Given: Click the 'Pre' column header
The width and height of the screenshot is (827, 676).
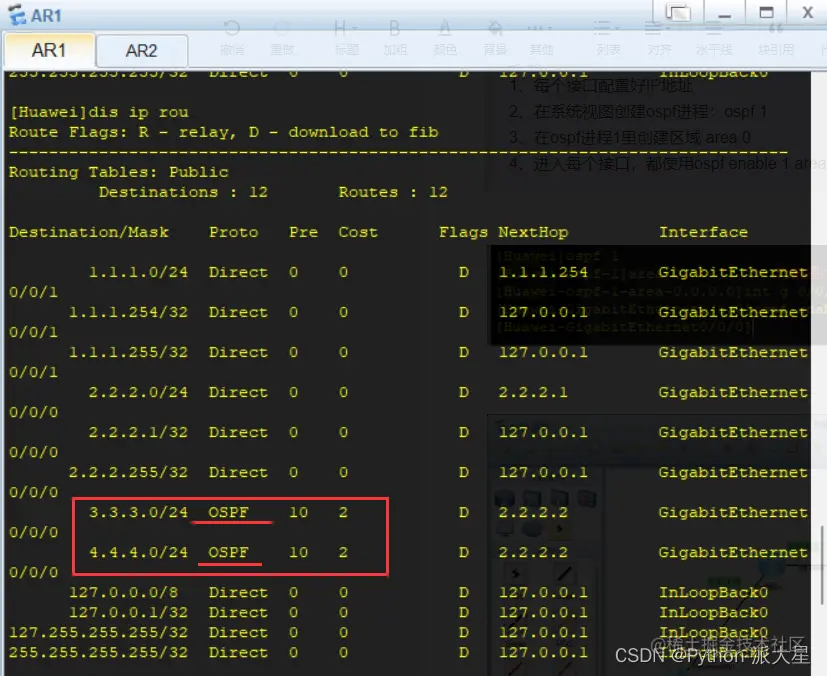Looking at the screenshot, I should pyautogui.click(x=303, y=233).
